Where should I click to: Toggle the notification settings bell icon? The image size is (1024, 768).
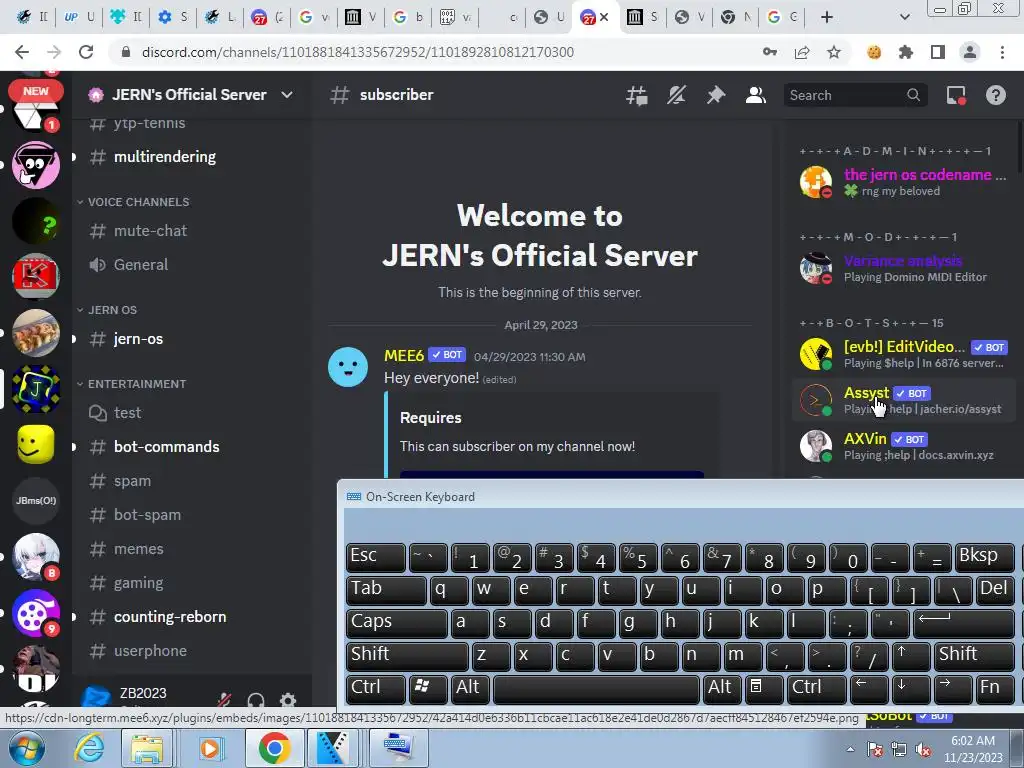pyautogui.click(x=676, y=95)
